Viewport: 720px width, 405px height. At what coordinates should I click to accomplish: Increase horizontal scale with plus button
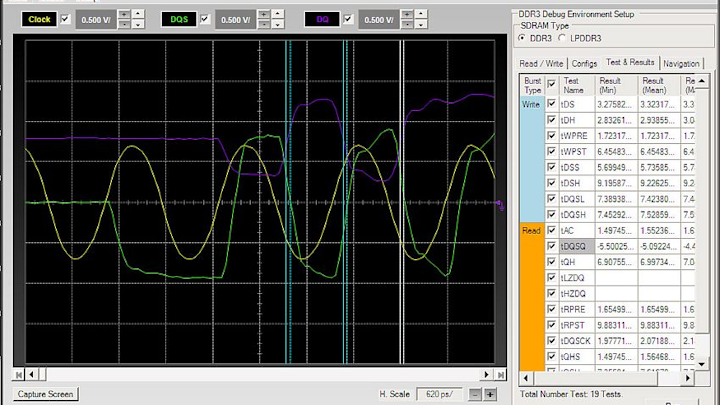(x=490, y=394)
